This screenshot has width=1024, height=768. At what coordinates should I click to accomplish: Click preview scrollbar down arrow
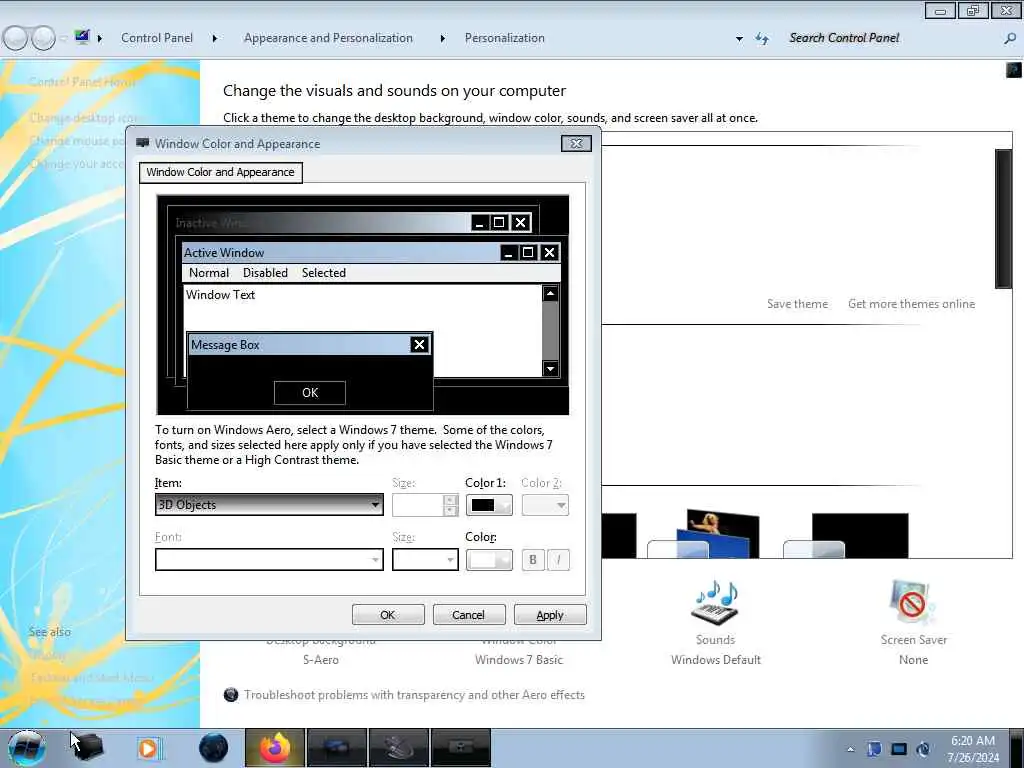(x=551, y=369)
